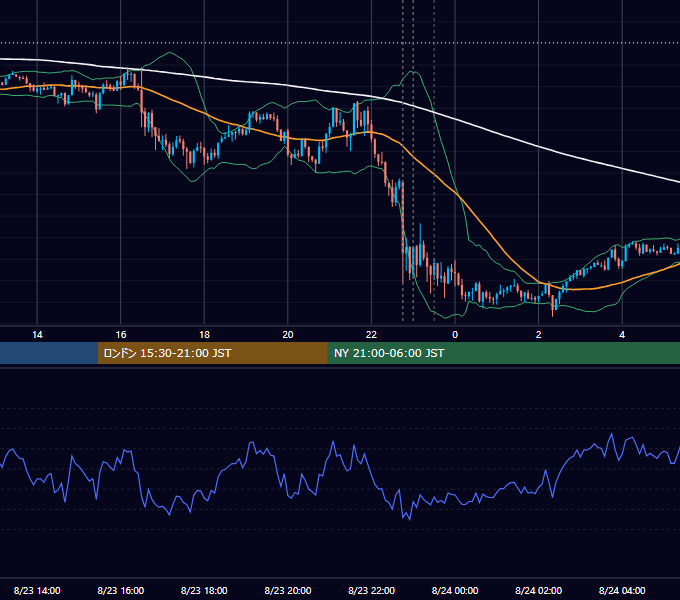Image resolution: width=680 pixels, height=600 pixels.
Task: Click the 8/23 18:00 time label
Action: coord(204,590)
